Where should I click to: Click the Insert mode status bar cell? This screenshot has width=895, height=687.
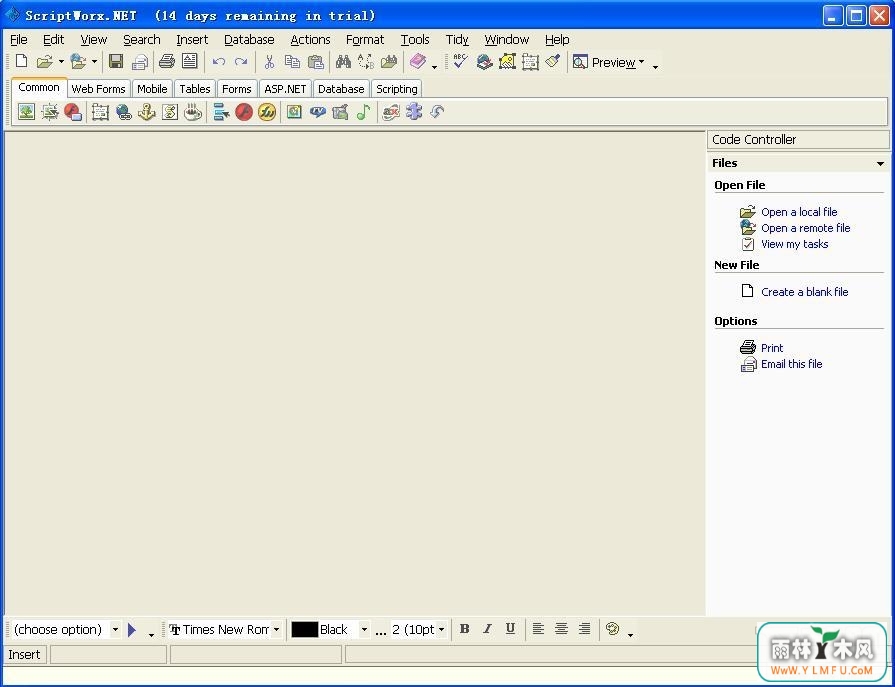click(x=25, y=654)
